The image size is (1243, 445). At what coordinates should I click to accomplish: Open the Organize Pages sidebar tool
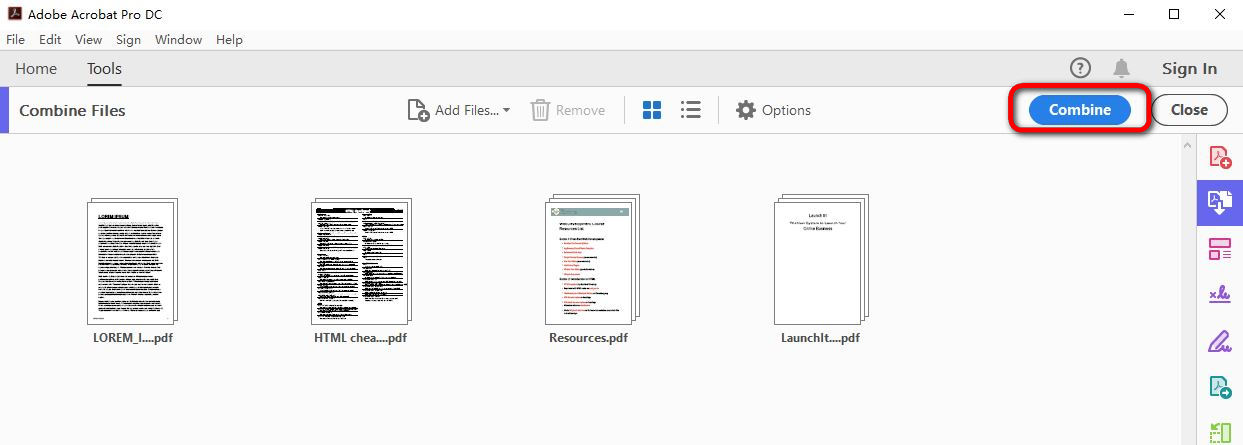[x=1219, y=249]
